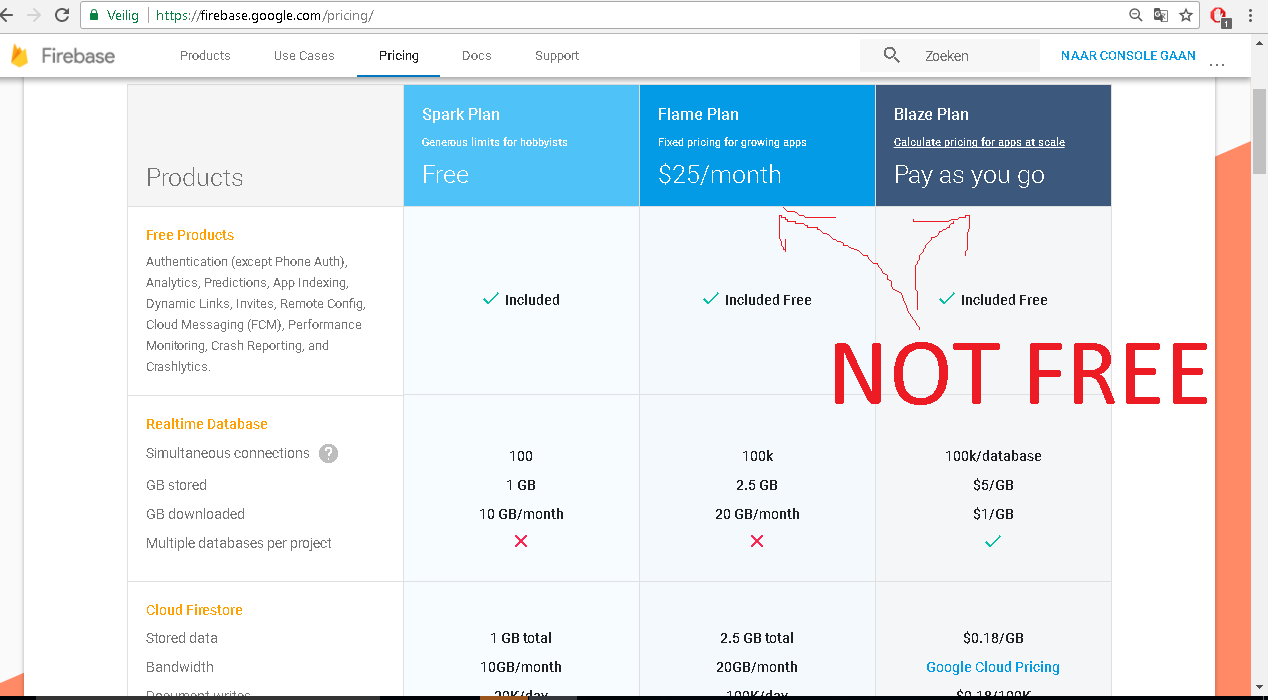Click the 20 GB/month value

[x=757, y=514]
